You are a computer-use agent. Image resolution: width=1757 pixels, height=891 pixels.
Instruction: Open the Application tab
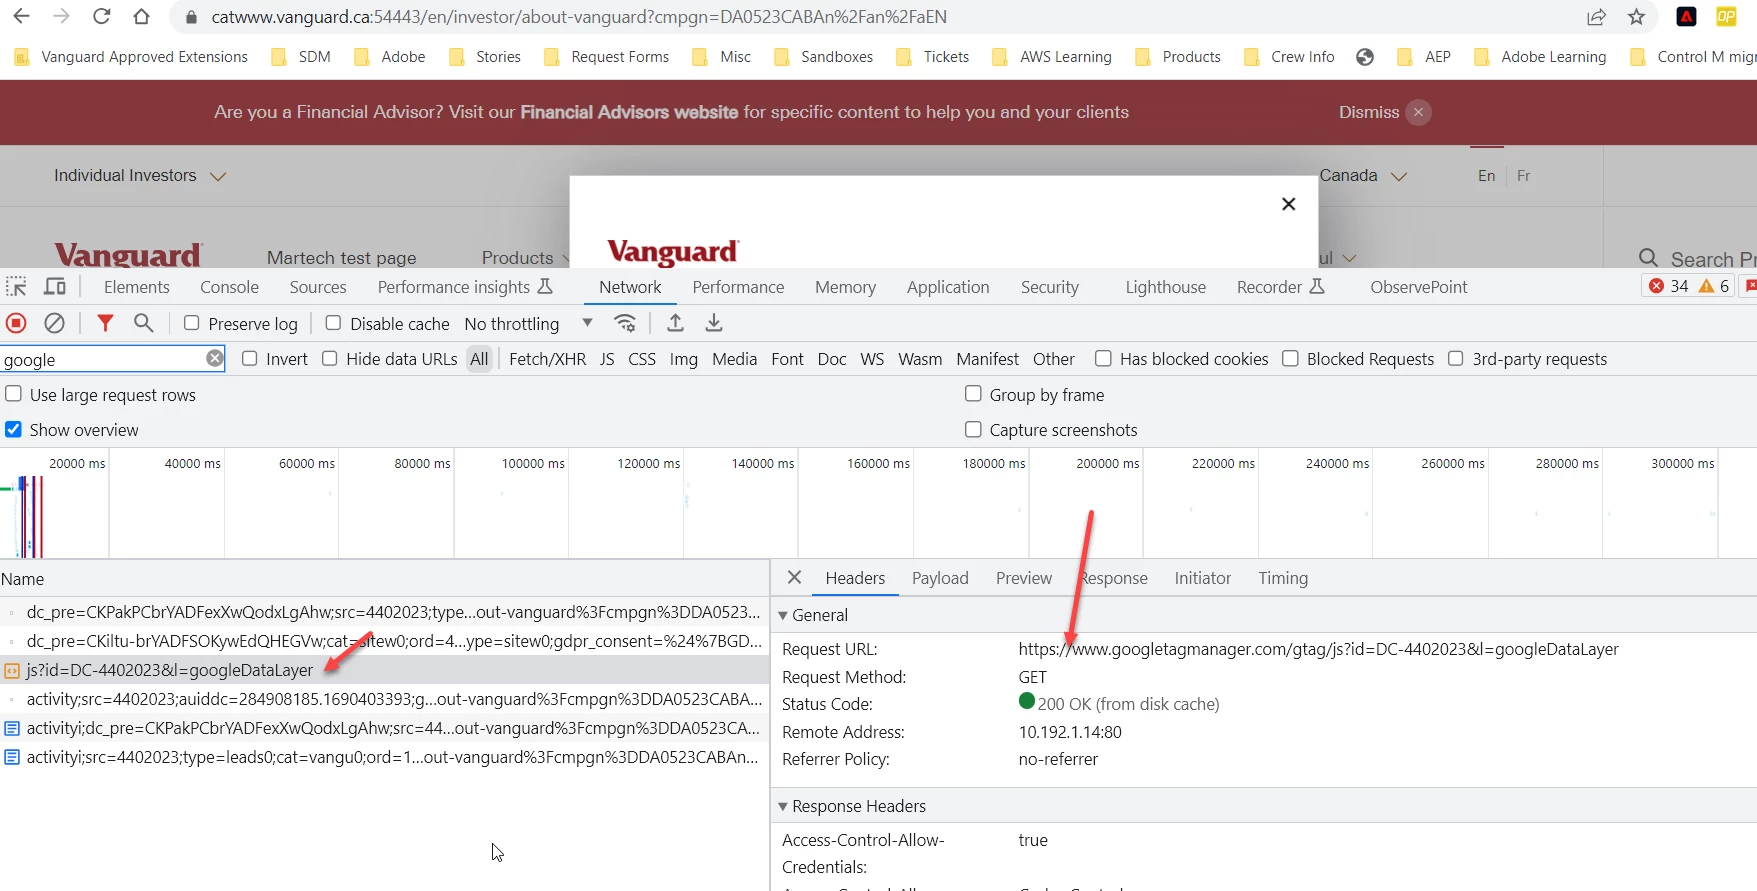click(x=948, y=287)
